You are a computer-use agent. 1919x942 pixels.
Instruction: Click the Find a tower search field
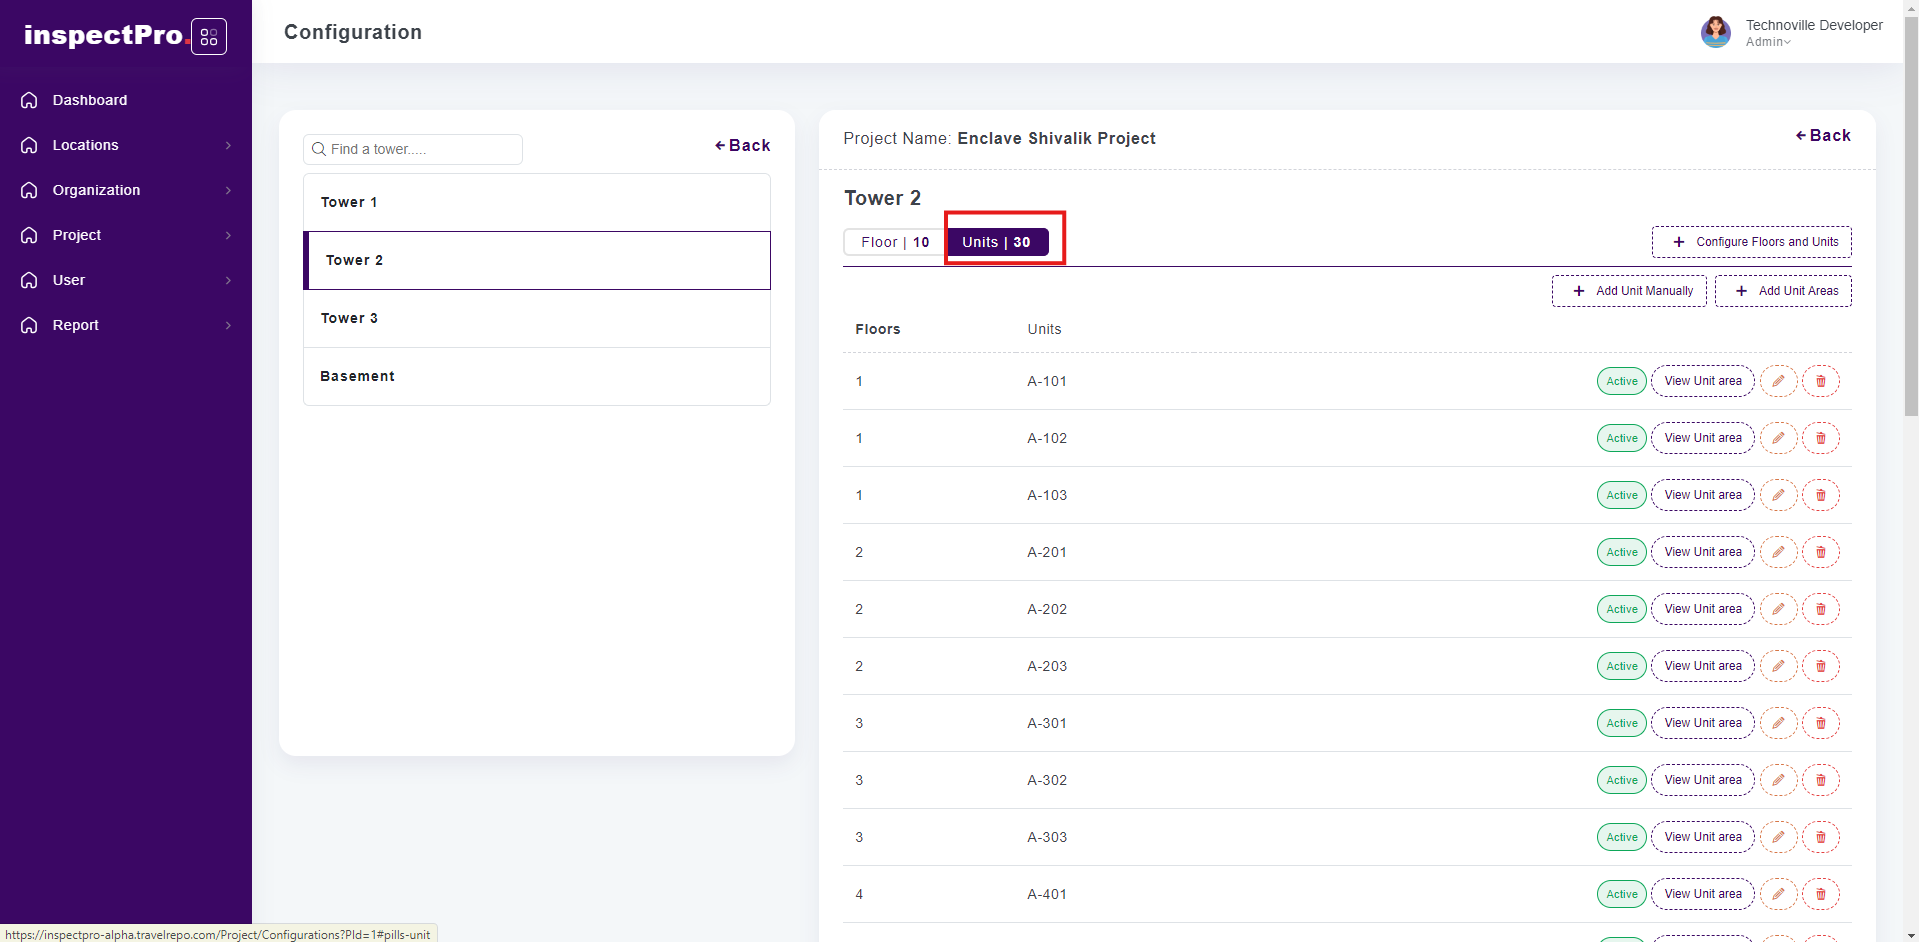(x=413, y=149)
